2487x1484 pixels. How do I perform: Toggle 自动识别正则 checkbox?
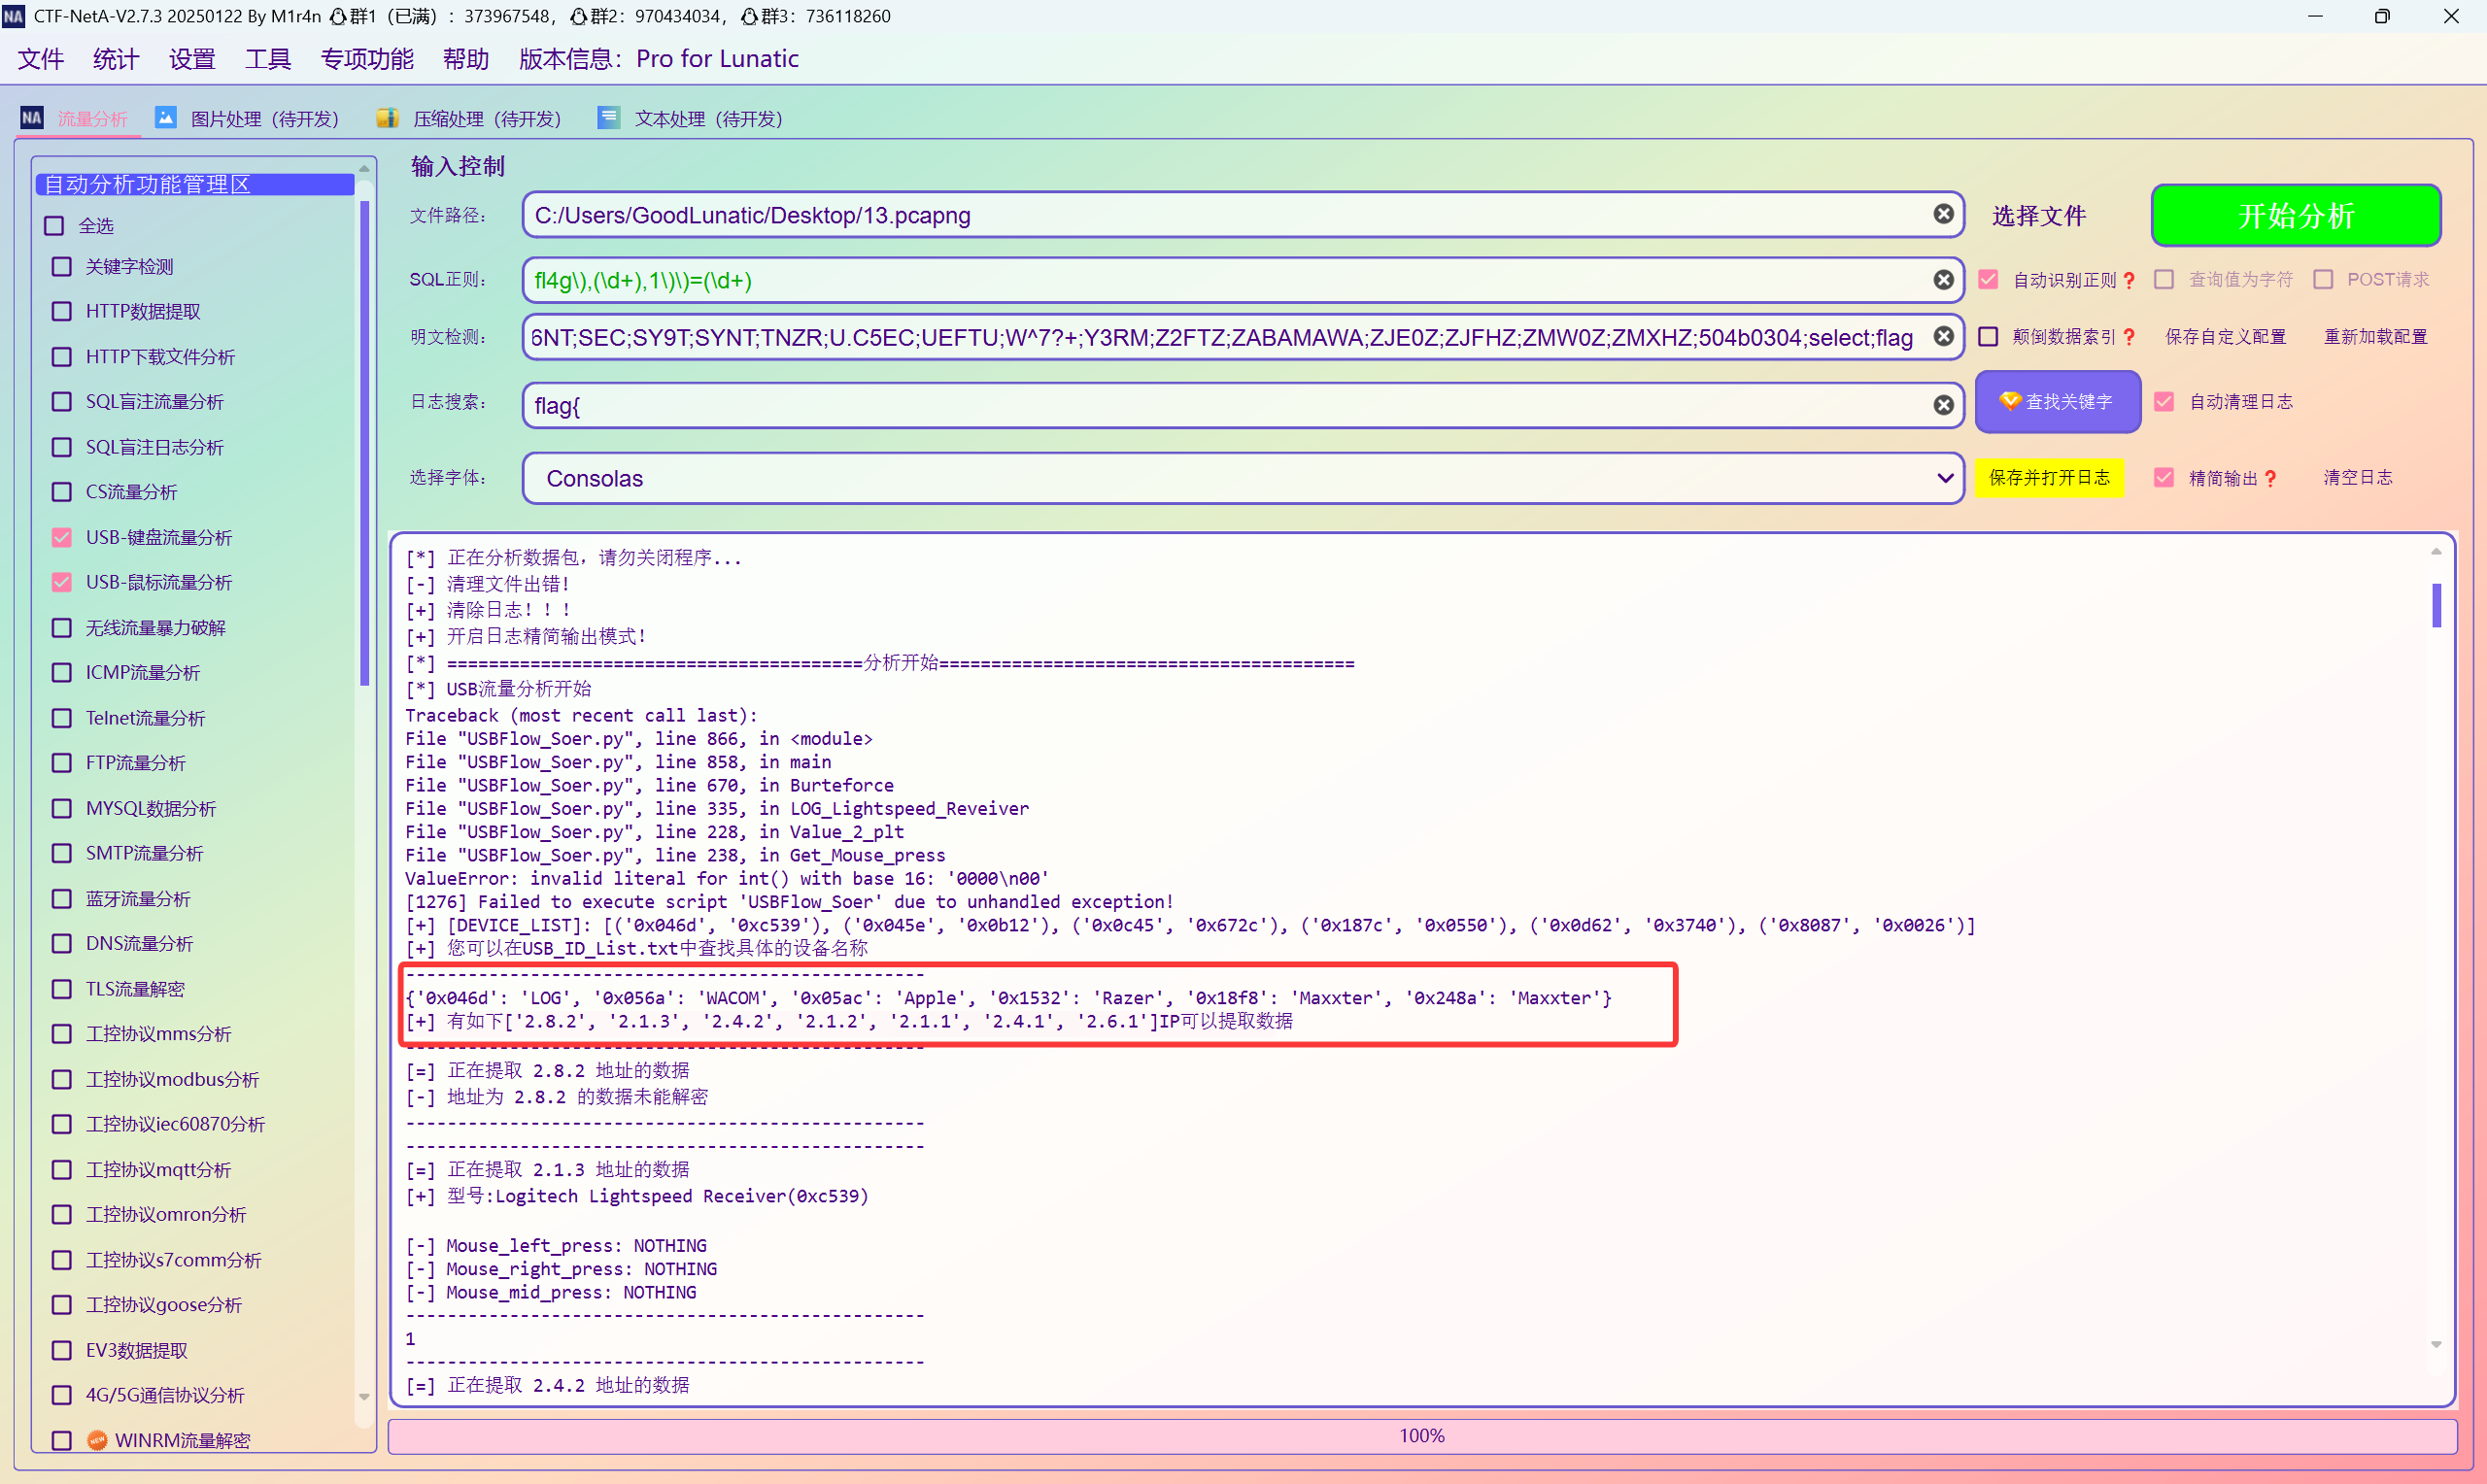(x=1988, y=280)
